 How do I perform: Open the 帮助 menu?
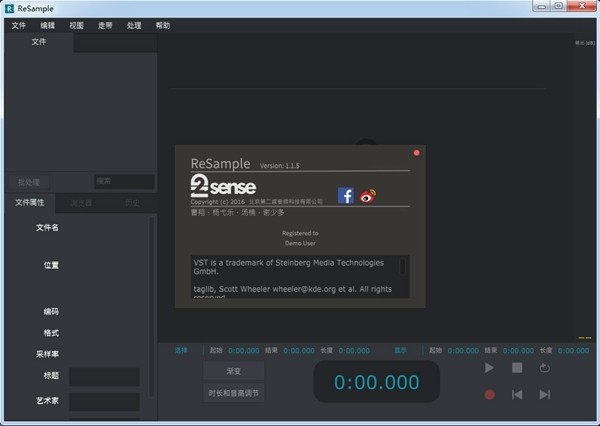coord(163,25)
